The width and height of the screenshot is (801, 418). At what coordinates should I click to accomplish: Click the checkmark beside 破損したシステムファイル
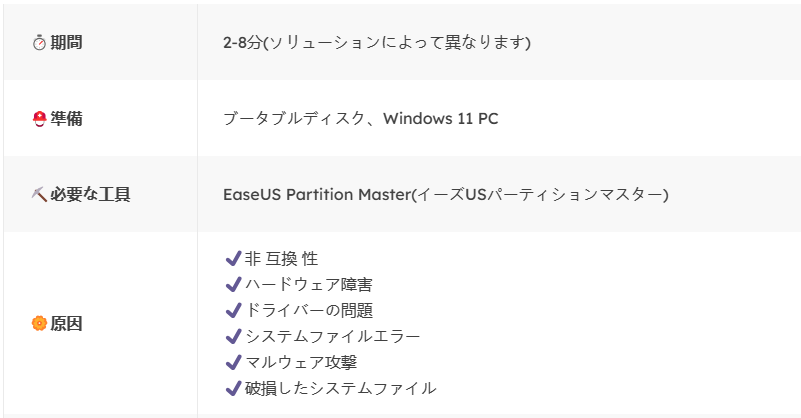click(234, 388)
